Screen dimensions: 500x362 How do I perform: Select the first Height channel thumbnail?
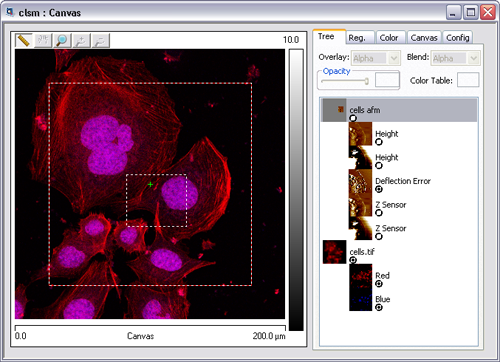pyautogui.click(x=360, y=134)
